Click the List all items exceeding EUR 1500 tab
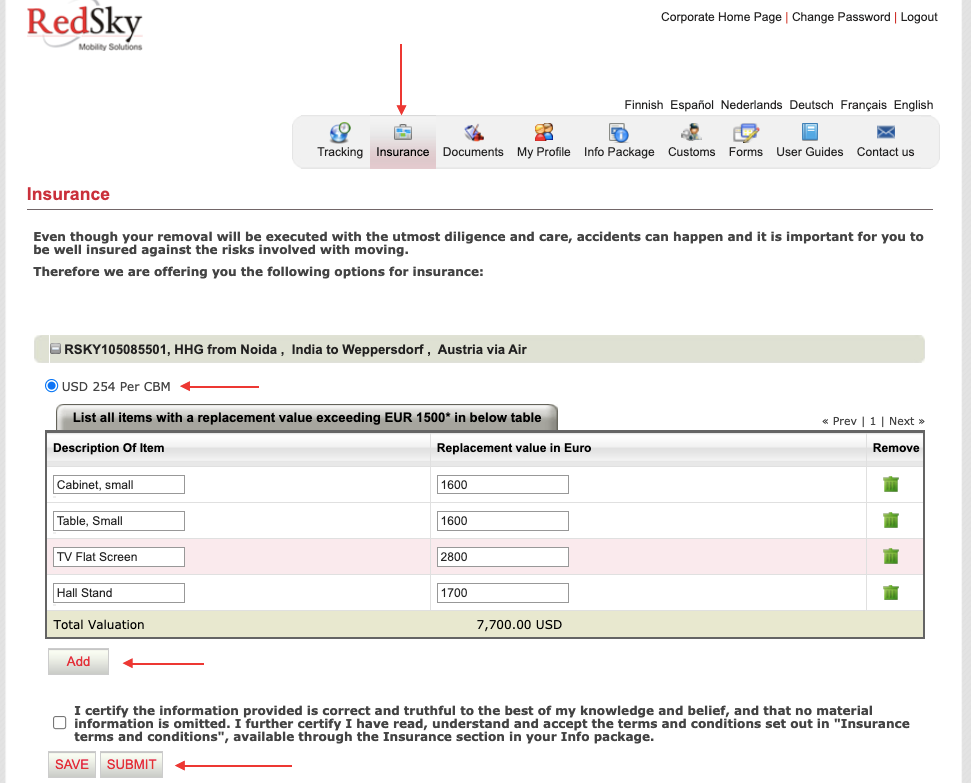This screenshot has height=783, width=971. tap(307, 418)
